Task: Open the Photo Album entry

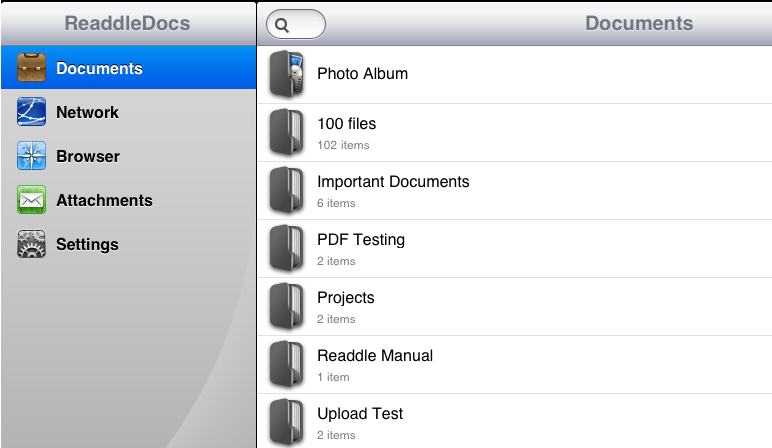Action: pos(515,74)
